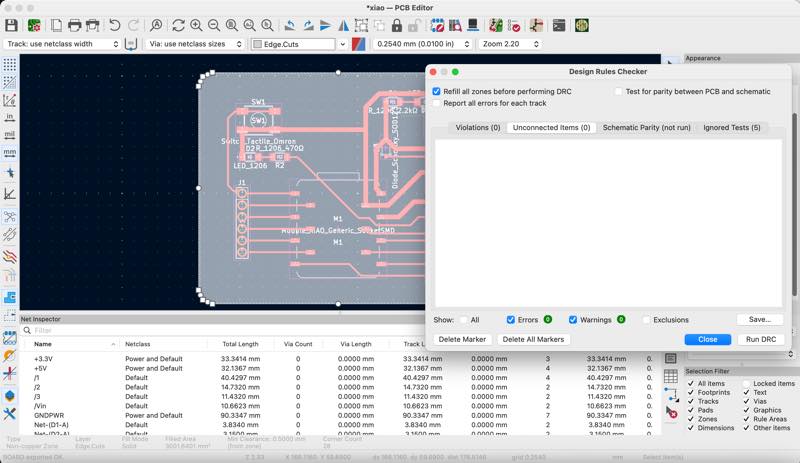Image resolution: width=800 pixels, height=463 pixels.
Task: Open Design Rules Checker from toolbar
Action: coord(514,25)
